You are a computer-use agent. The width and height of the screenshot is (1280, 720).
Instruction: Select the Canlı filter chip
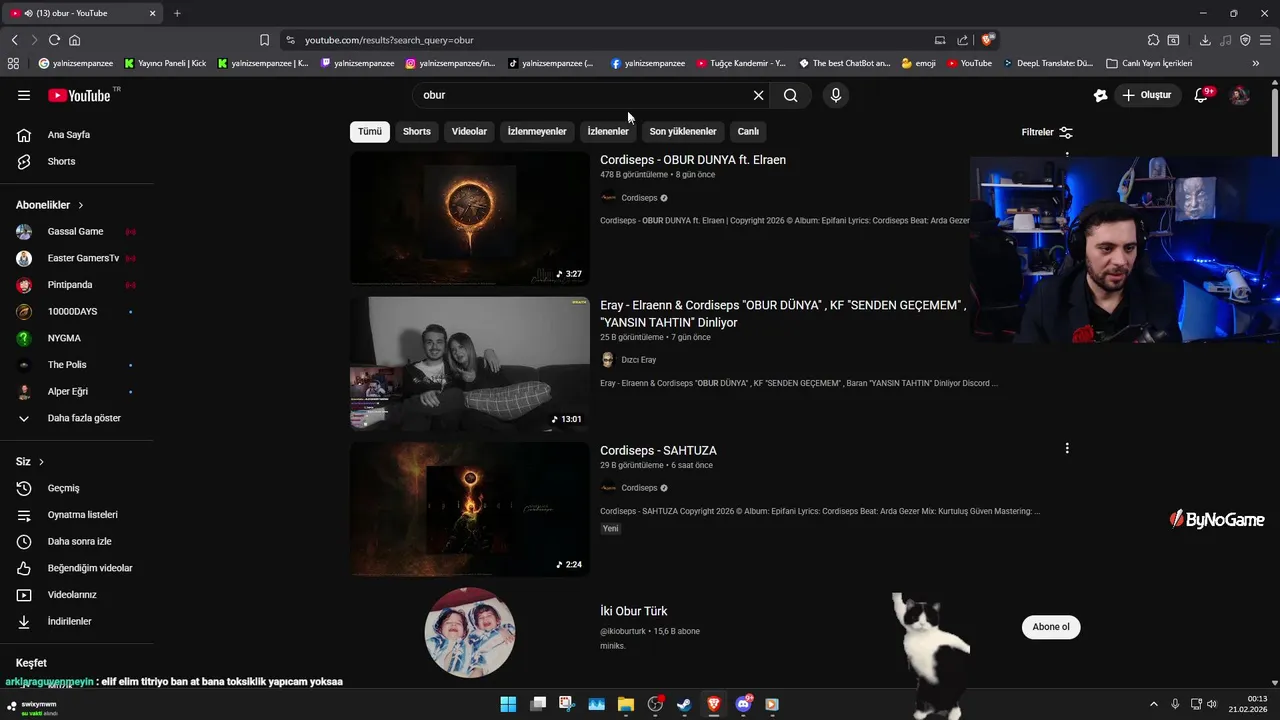click(748, 131)
